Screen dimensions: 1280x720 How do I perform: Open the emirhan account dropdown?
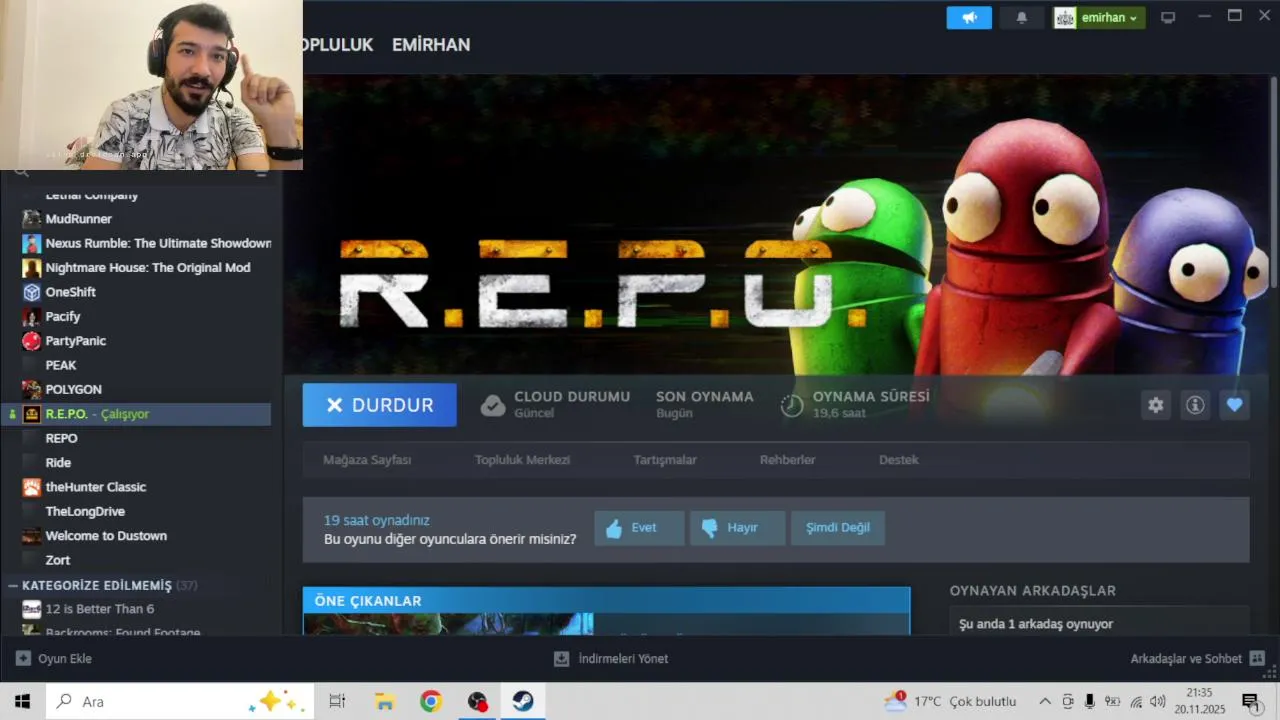1099,18
